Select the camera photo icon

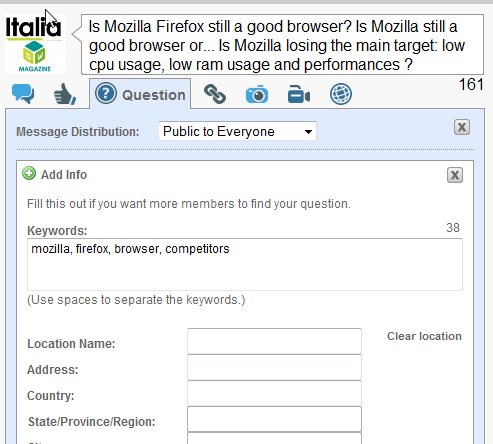tap(257, 94)
